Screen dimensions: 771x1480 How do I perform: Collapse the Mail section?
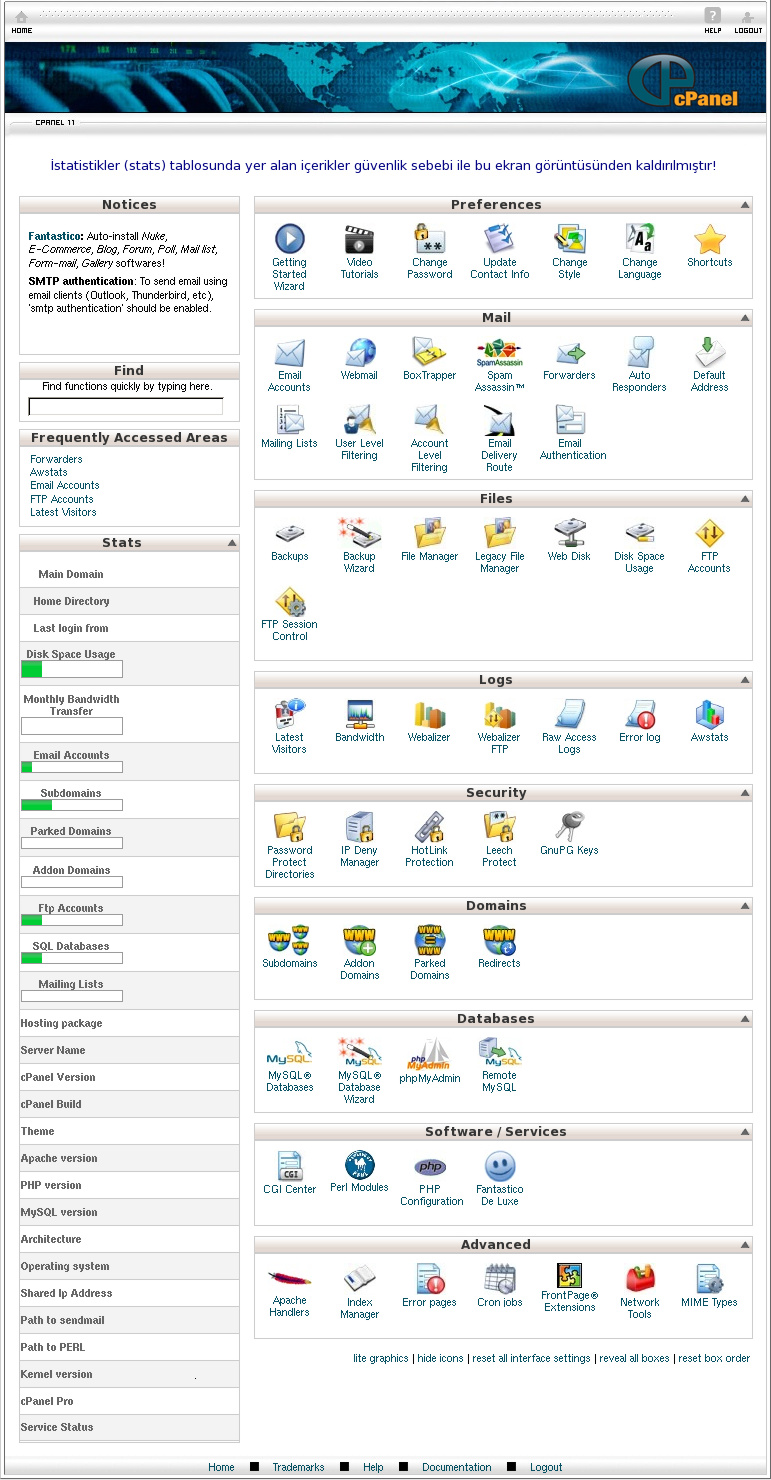[745, 318]
